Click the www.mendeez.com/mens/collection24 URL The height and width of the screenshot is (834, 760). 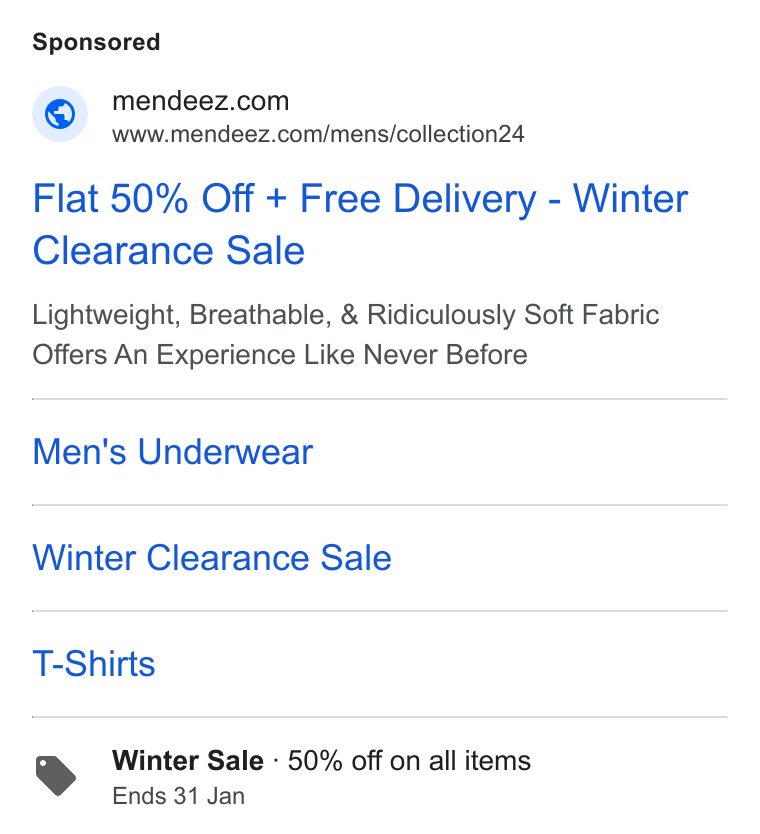coord(318,134)
